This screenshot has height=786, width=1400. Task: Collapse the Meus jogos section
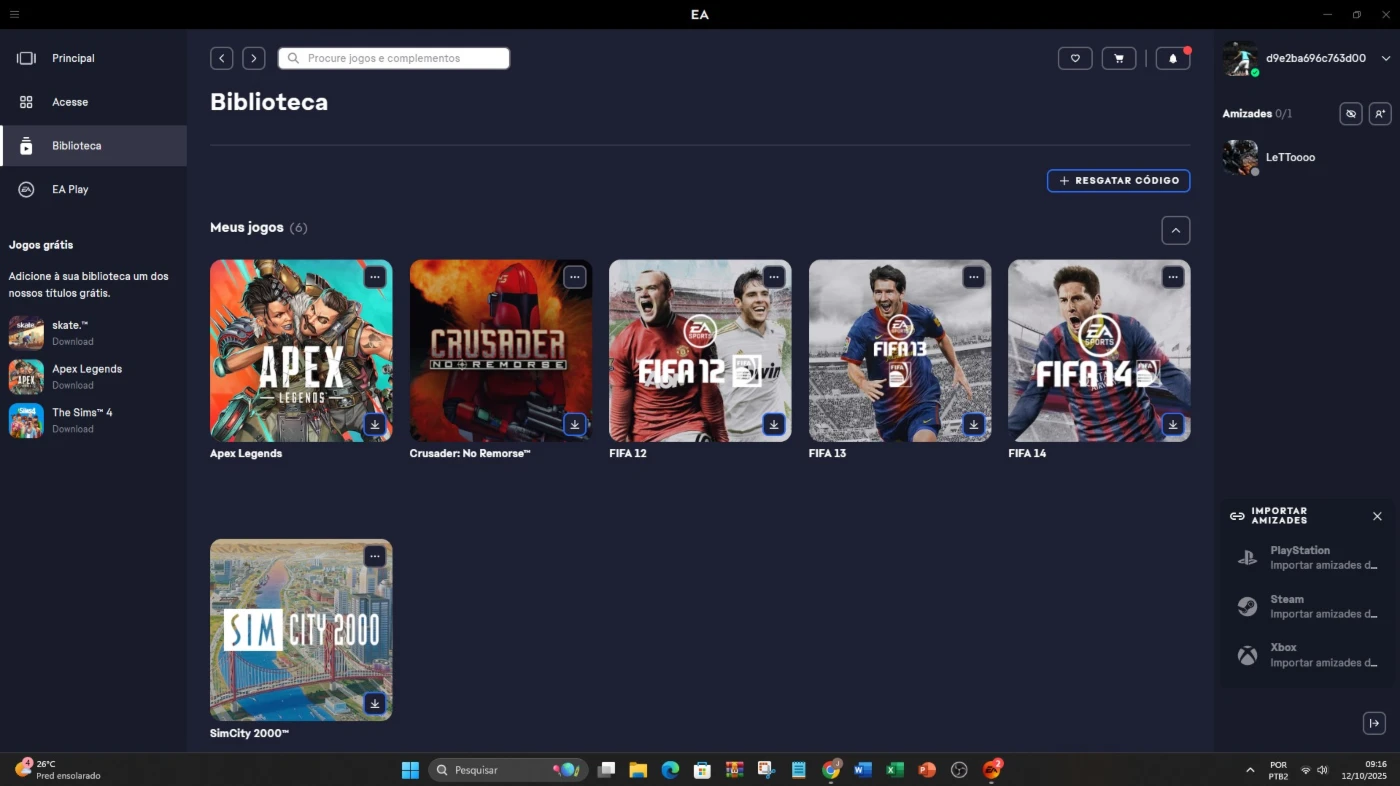click(1175, 231)
